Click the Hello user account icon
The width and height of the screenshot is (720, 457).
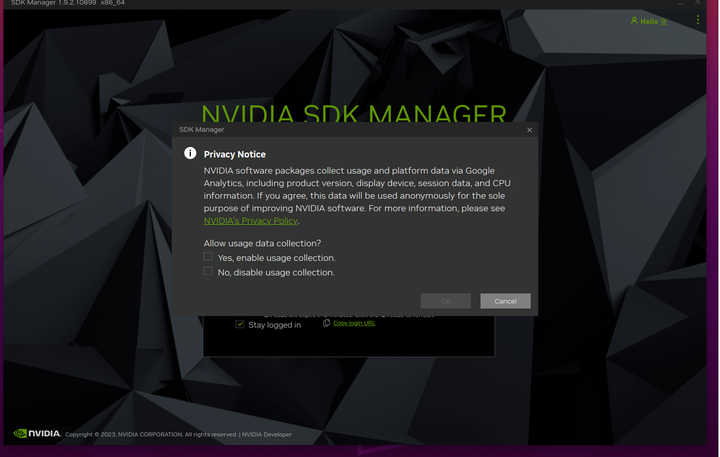[634, 21]
